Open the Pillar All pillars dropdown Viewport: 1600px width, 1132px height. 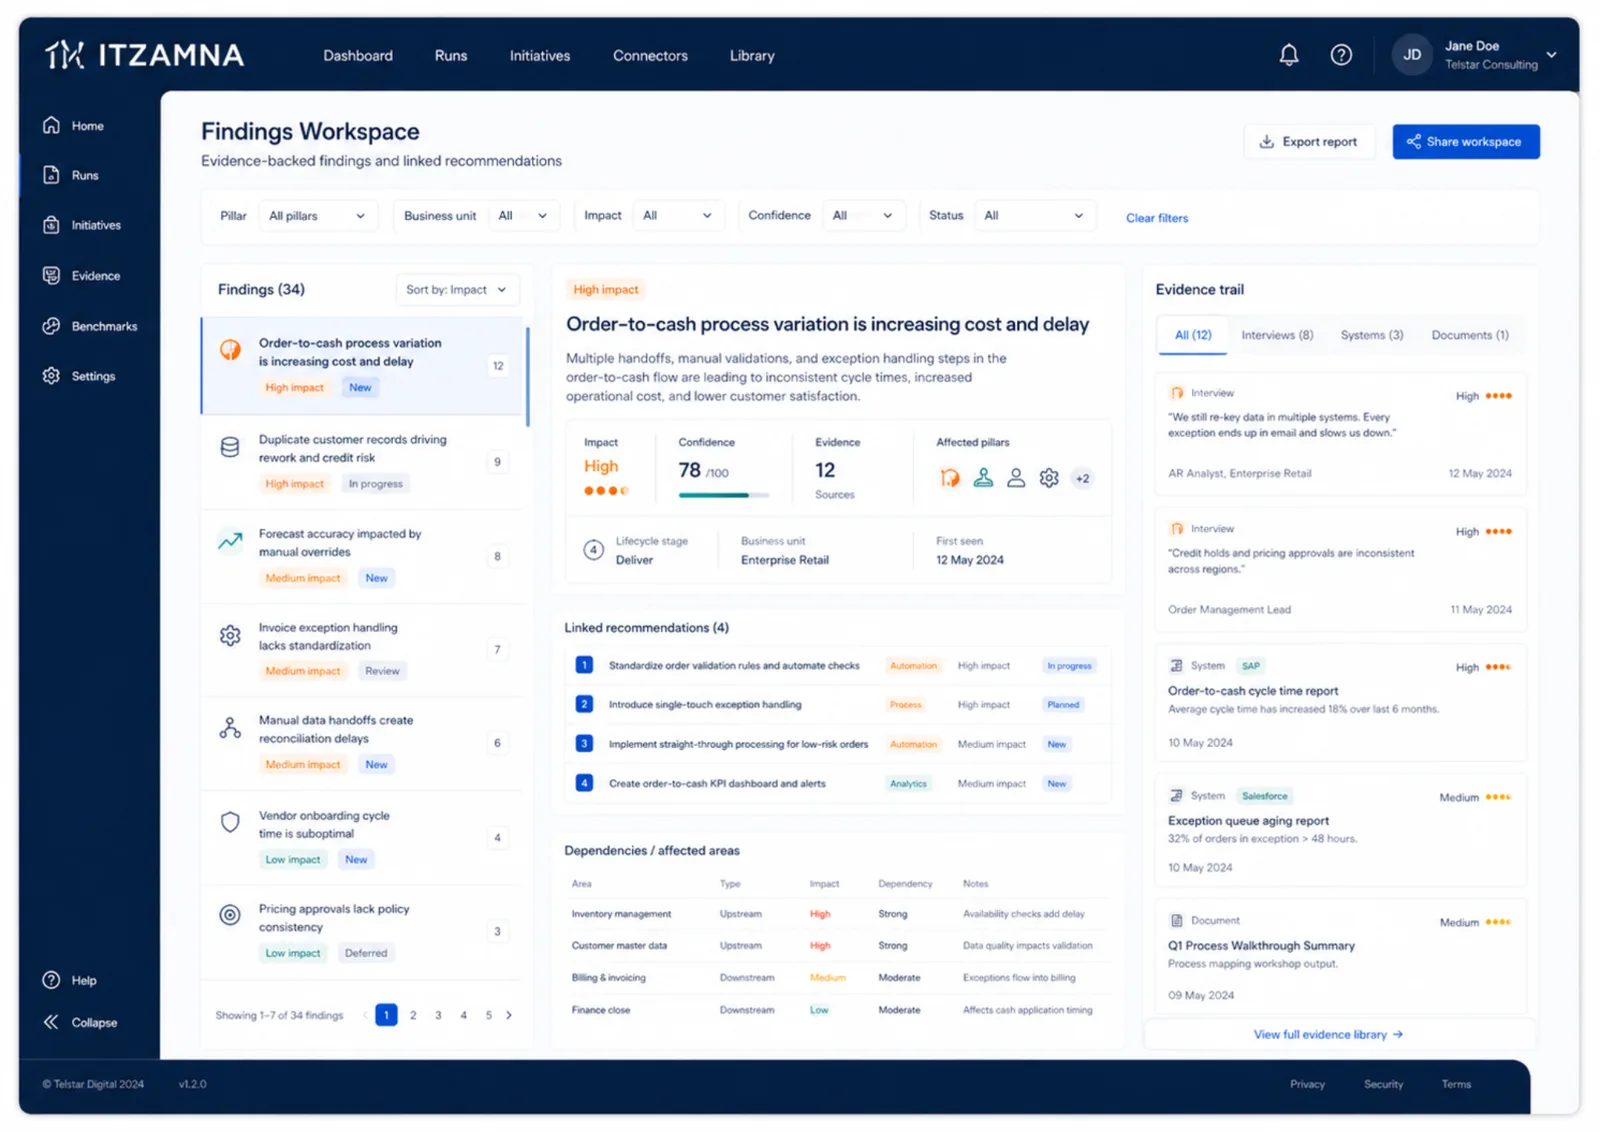tap(317, 216)
